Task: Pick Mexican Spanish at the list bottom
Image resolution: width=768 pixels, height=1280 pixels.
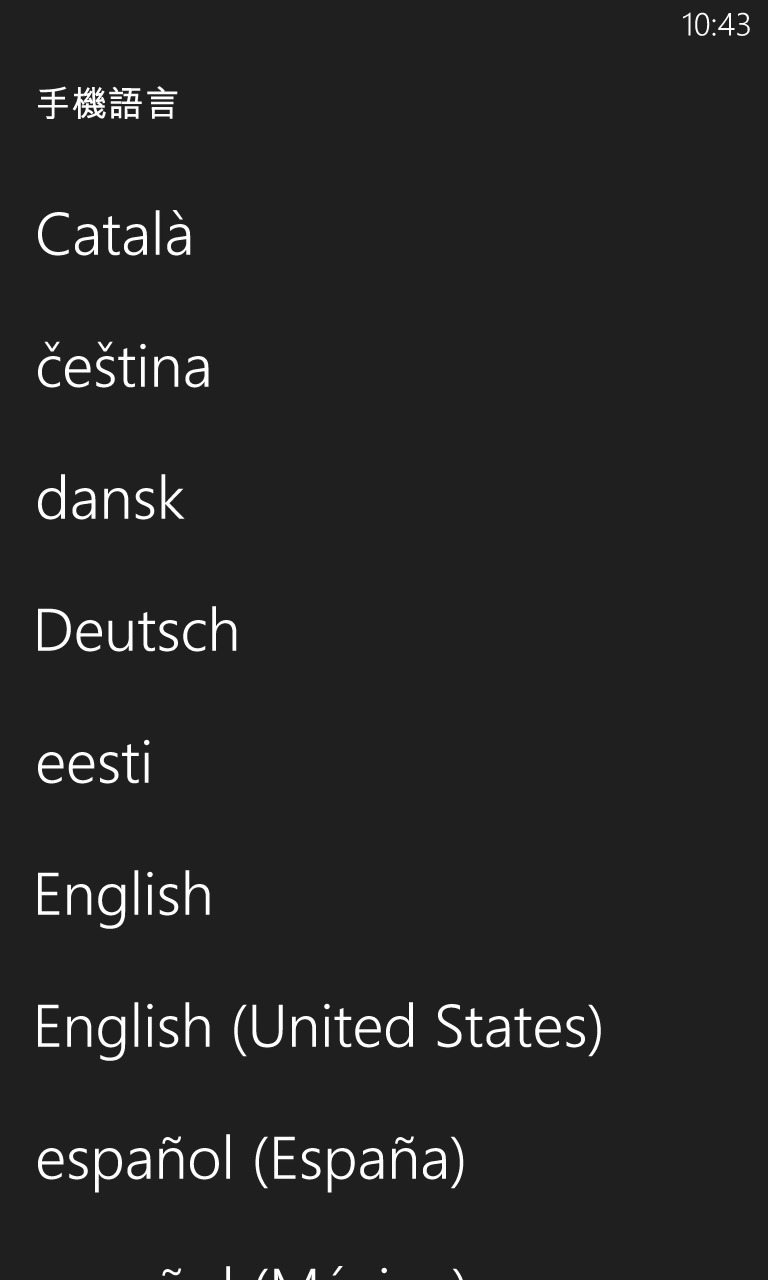Action: point(250,1270)
